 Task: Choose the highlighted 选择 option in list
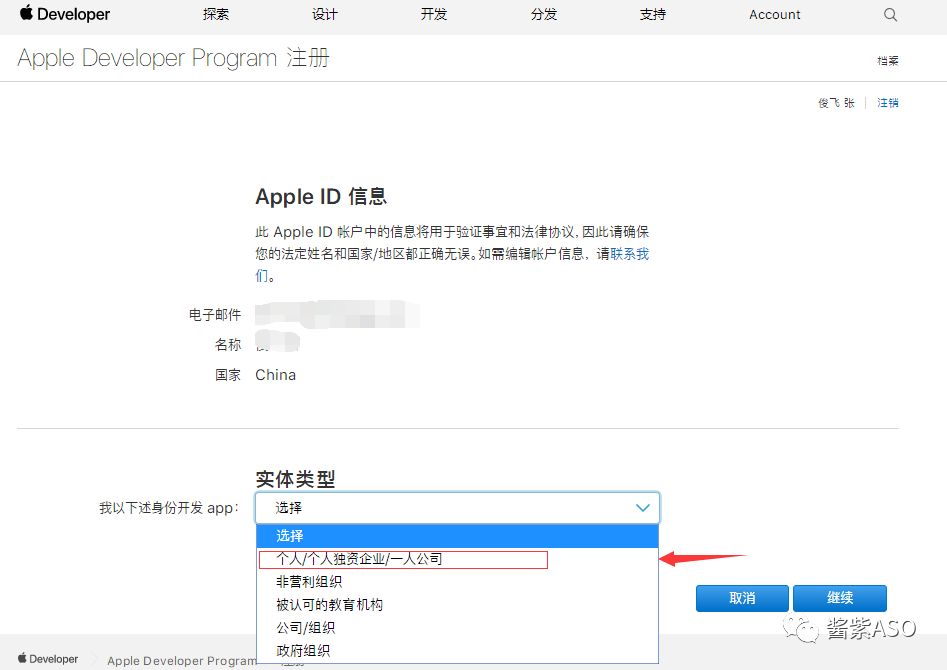457,536
